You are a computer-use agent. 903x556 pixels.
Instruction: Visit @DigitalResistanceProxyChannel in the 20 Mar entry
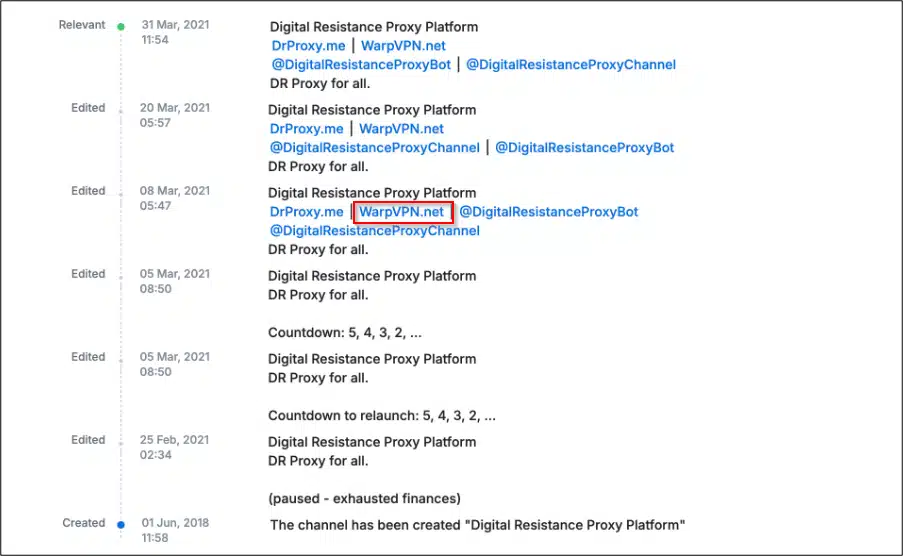click(374, 148)
